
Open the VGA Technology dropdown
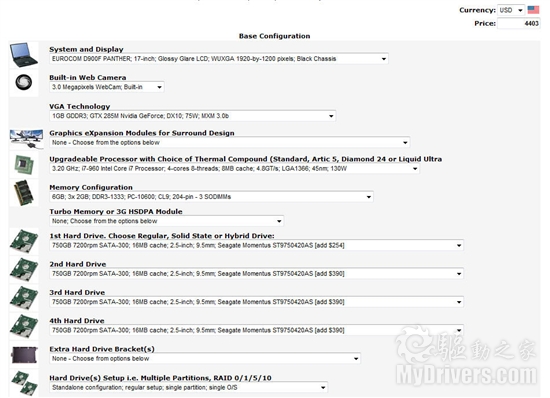click(192, 116)
